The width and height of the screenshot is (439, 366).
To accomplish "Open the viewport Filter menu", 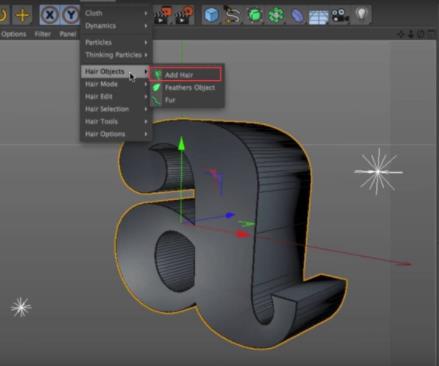I will coord(43,34).
